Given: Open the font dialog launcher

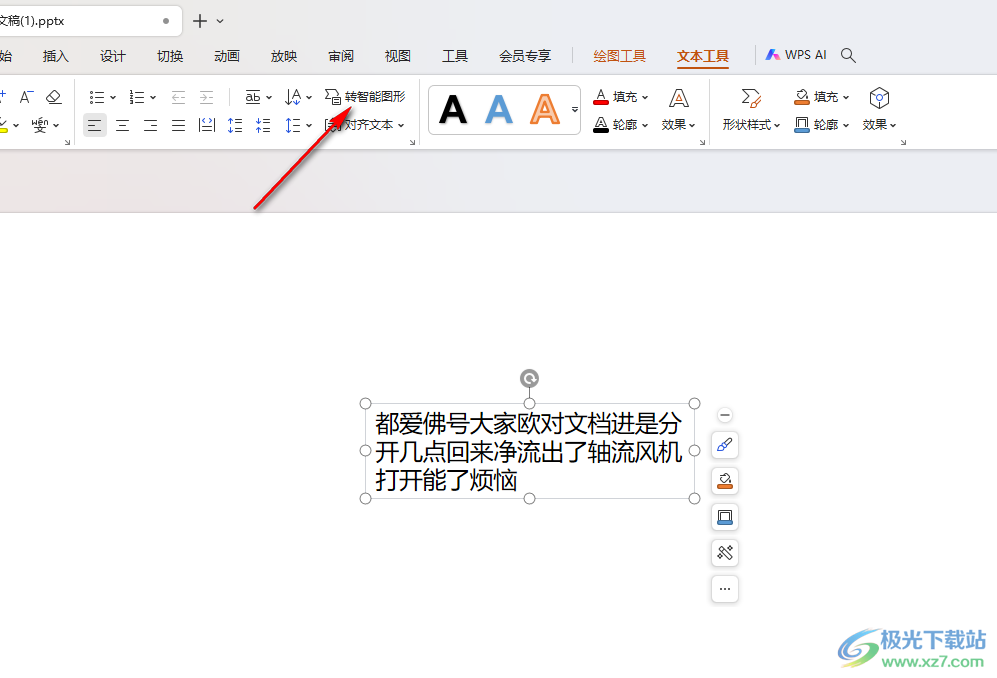Looking at the screenshot, I should coord(67,142).
